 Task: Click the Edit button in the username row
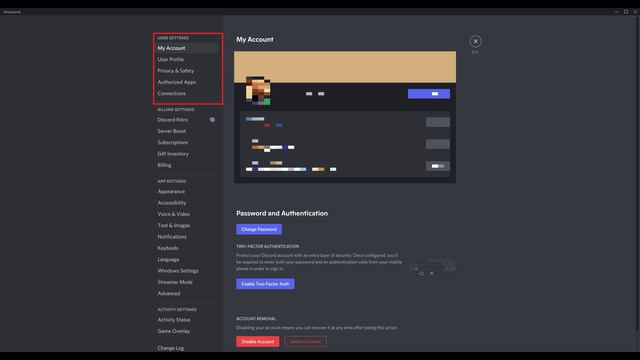[x=438, y=122]
